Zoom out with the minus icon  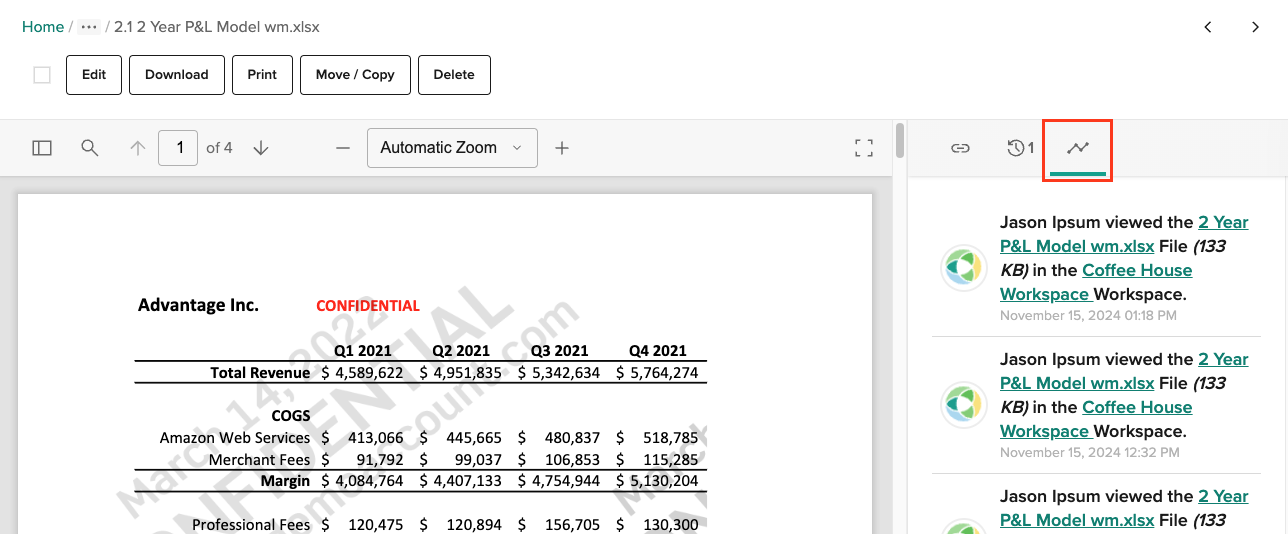343,148
